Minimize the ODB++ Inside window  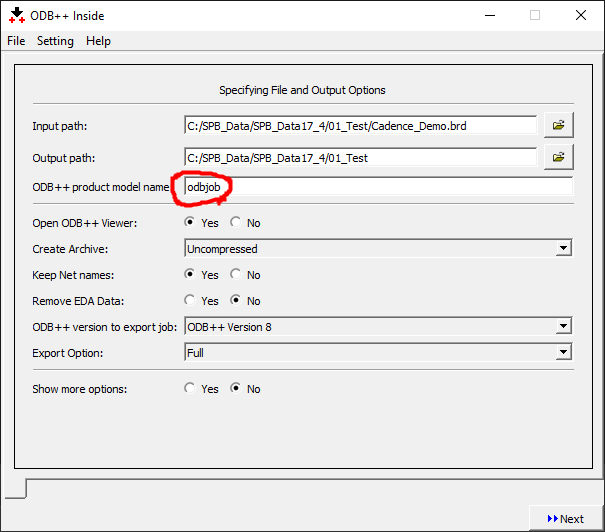click(490, 15)
